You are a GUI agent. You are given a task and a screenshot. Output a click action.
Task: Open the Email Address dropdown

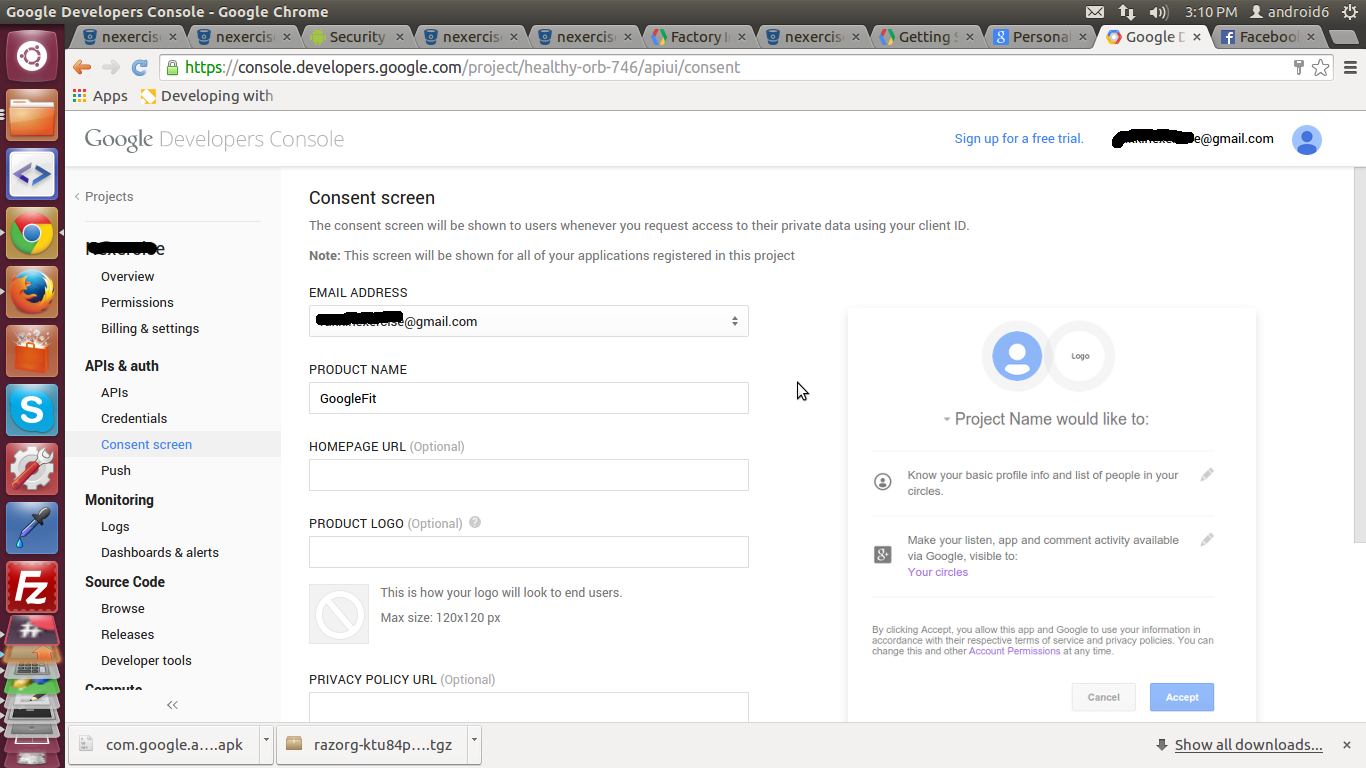tap(529, 321)
